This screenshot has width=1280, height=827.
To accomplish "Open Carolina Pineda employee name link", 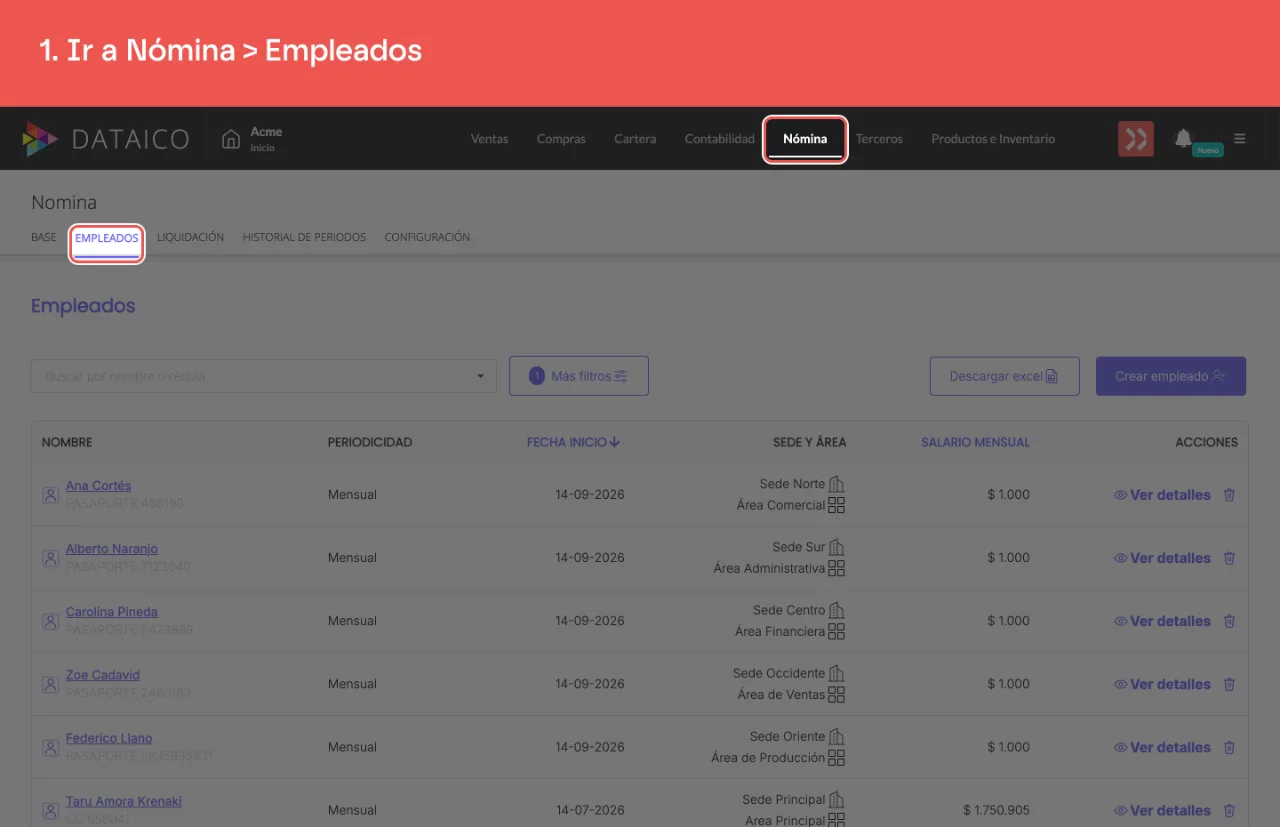I will click(112, 612).
